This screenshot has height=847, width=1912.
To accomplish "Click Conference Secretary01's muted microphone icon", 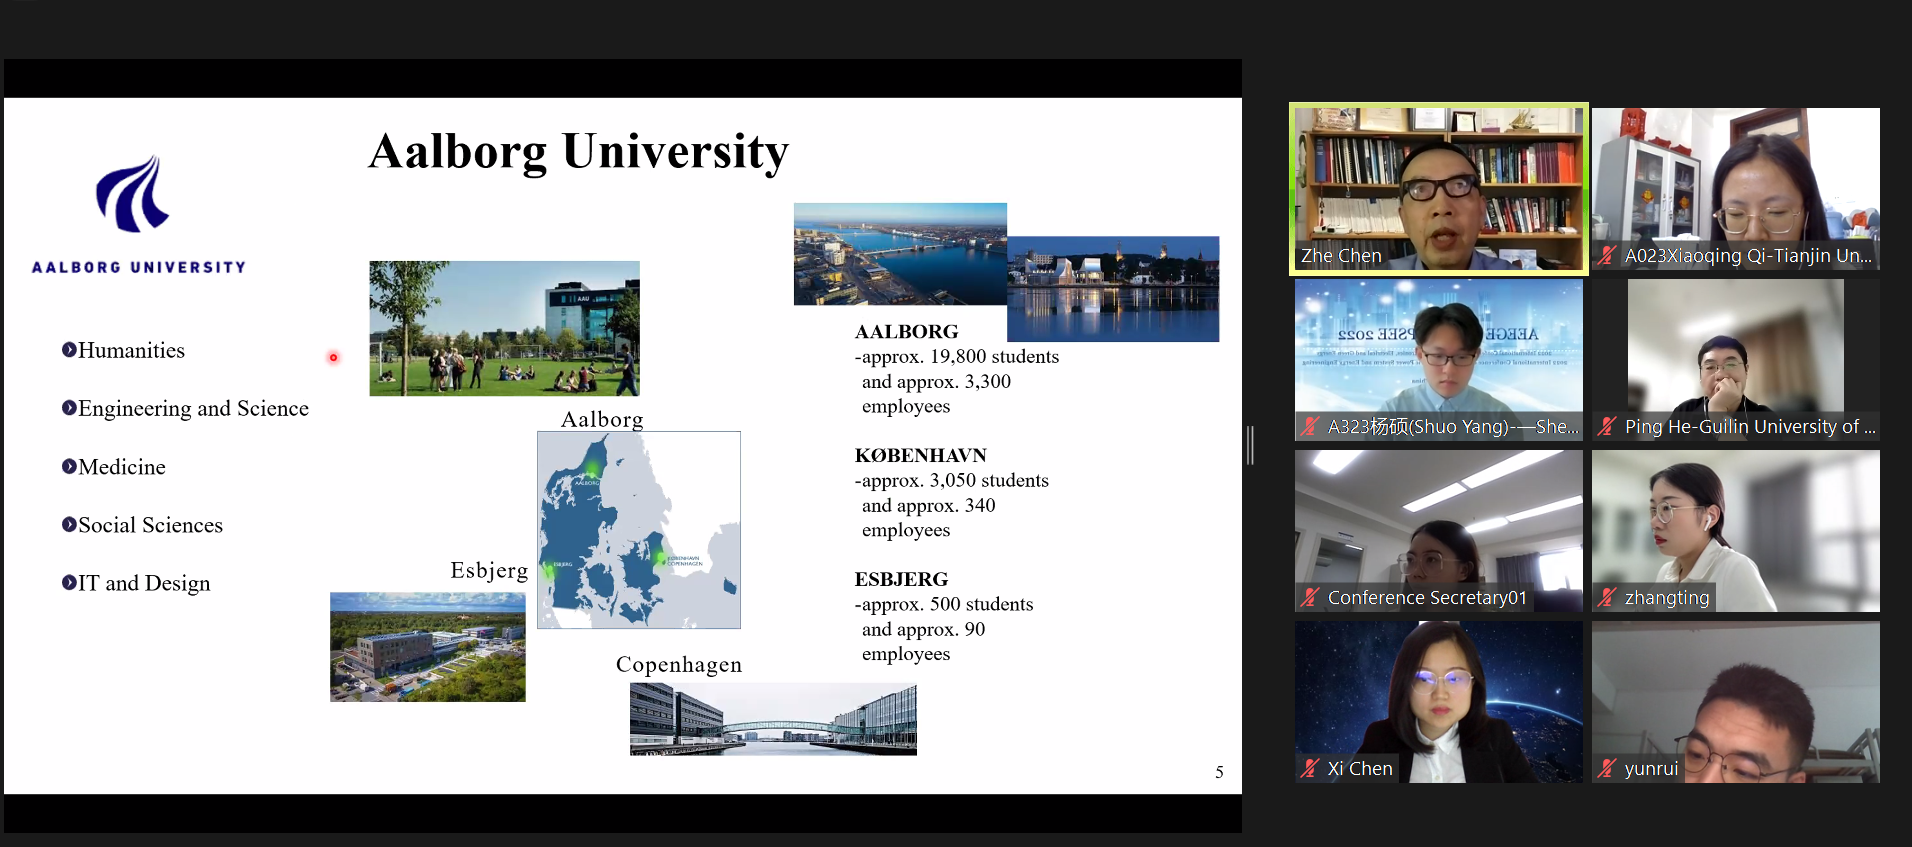I will click(x=1310, y=598).
